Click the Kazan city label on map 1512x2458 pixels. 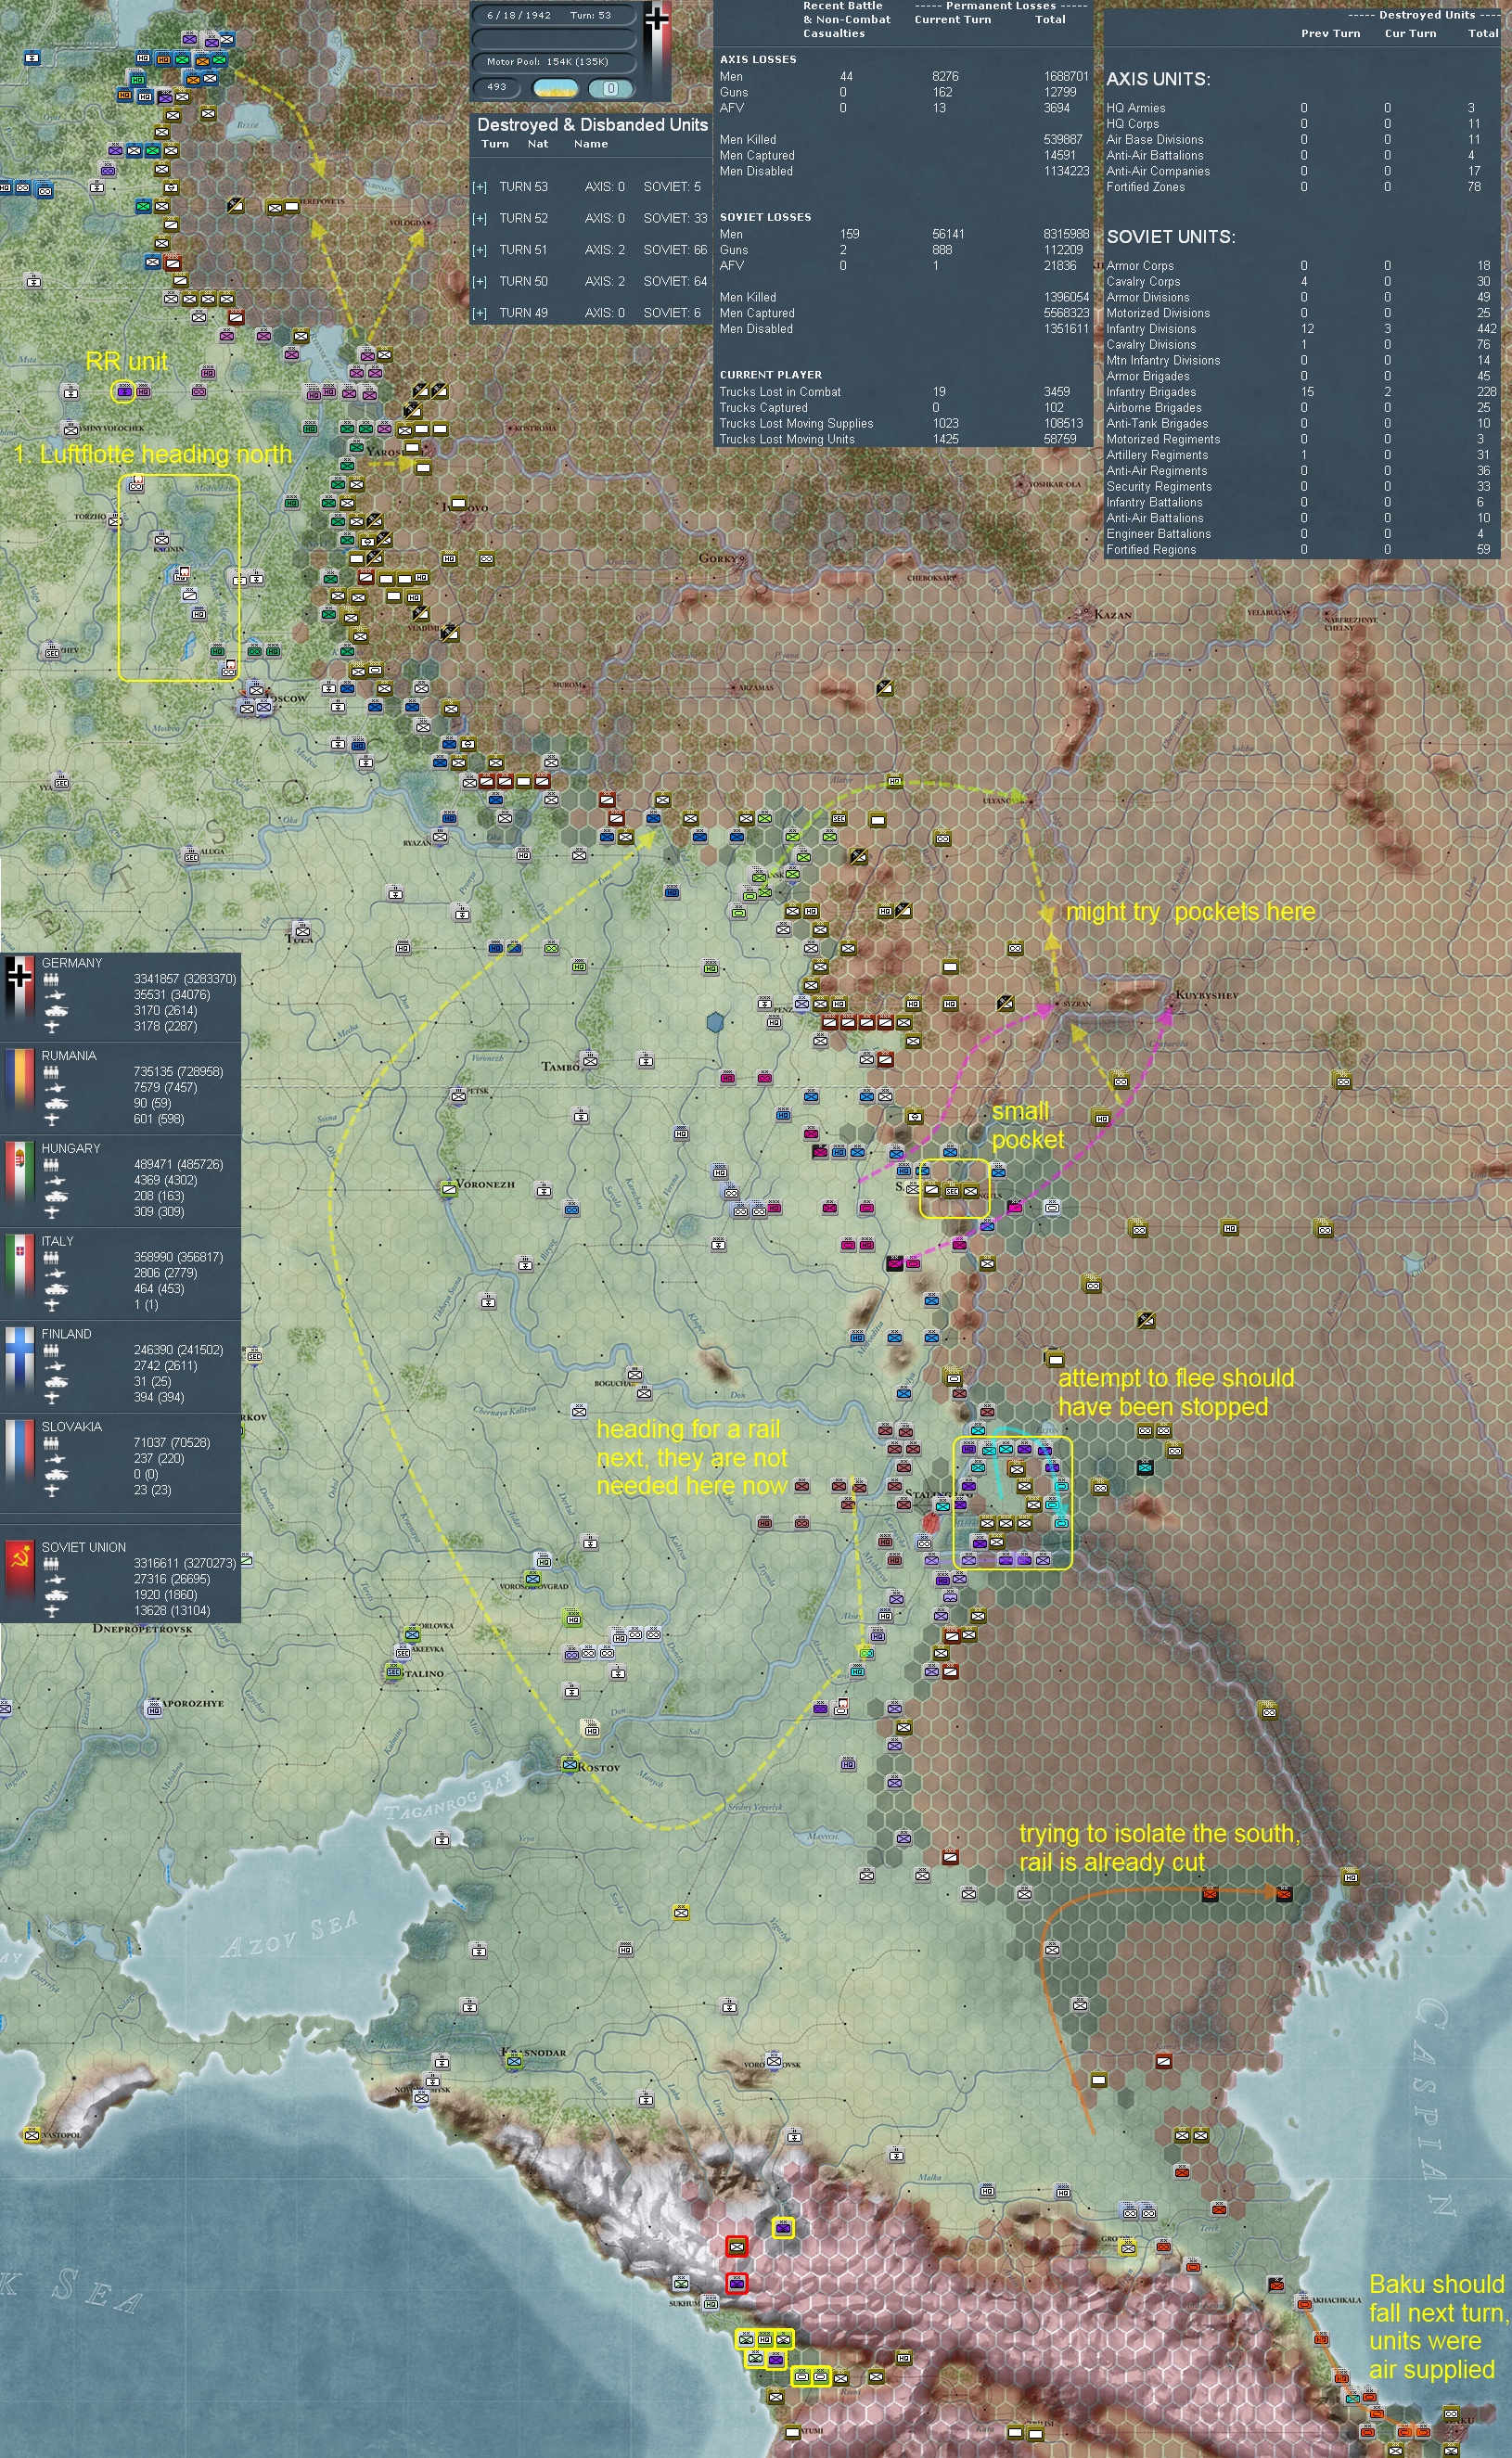[1112, 614]
